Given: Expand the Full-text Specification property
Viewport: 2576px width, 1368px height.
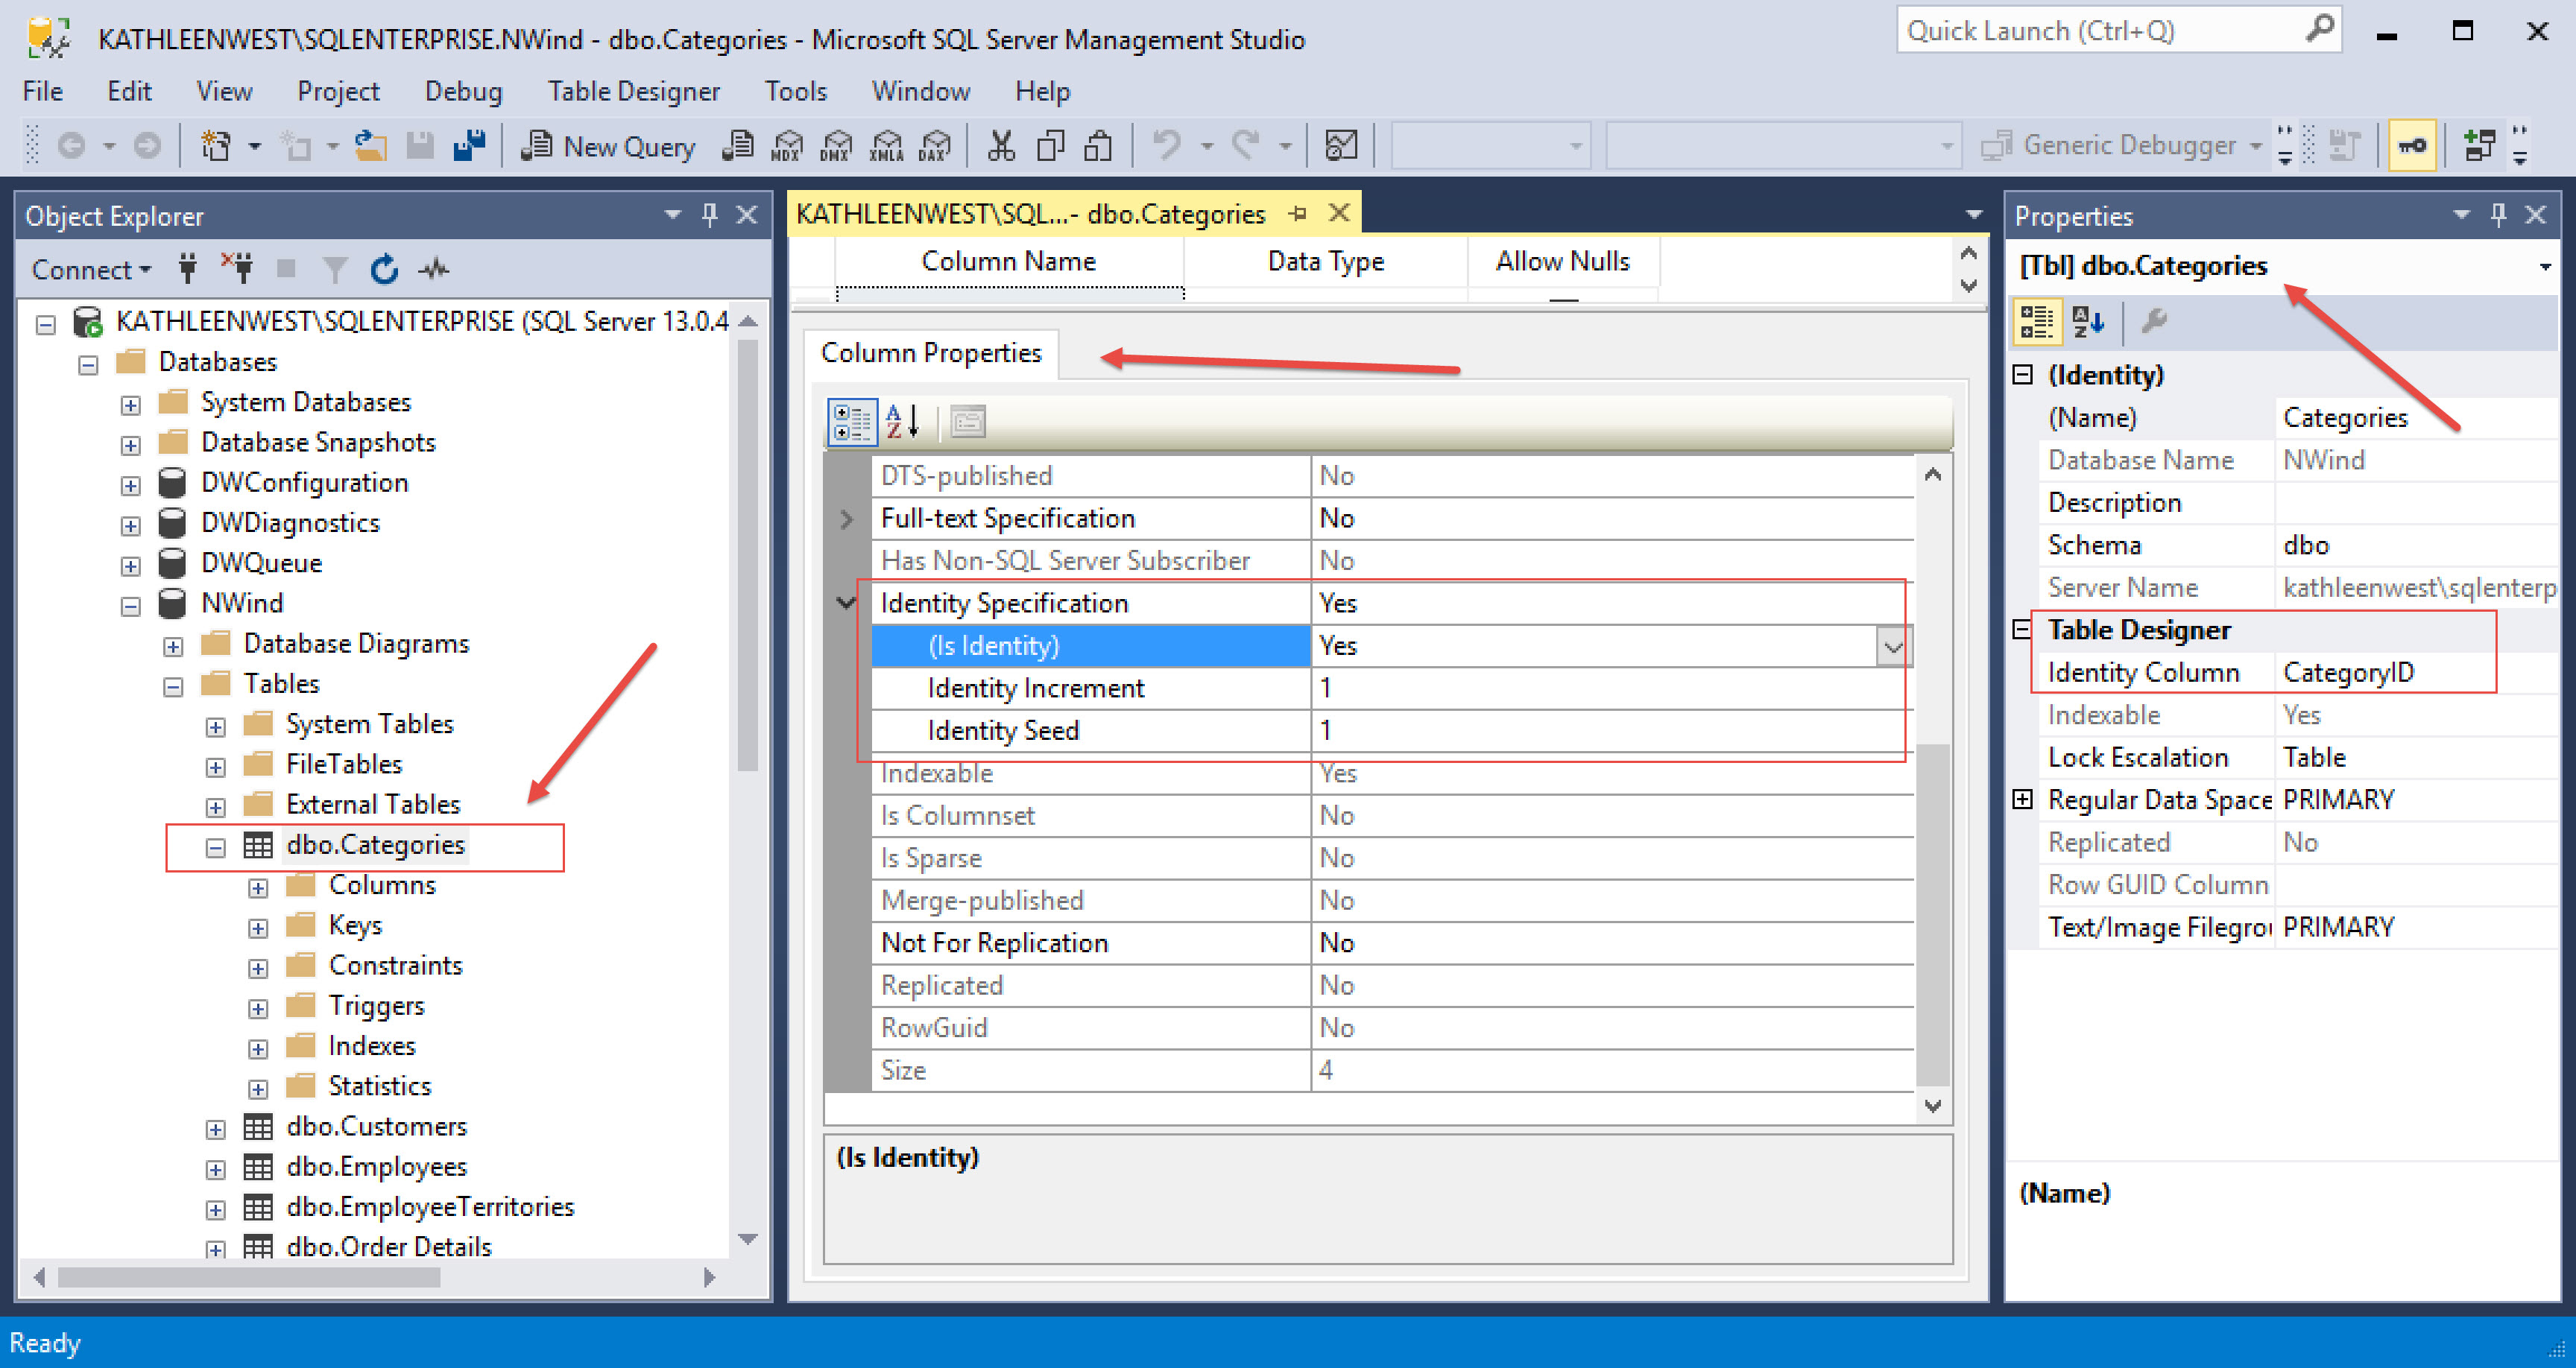Looking at the screenshot, I should 847,519.
